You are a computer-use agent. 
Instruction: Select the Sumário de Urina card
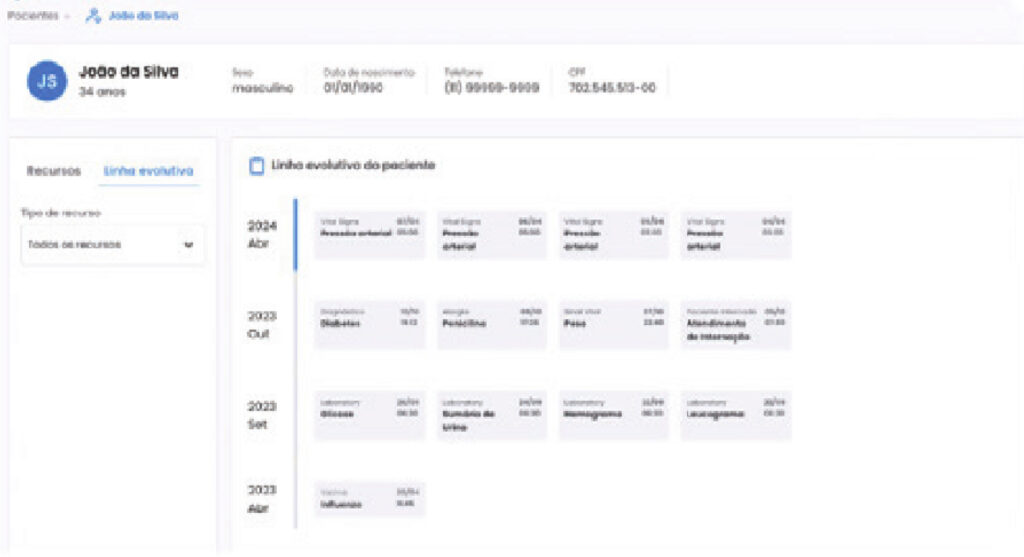[491, 414]
